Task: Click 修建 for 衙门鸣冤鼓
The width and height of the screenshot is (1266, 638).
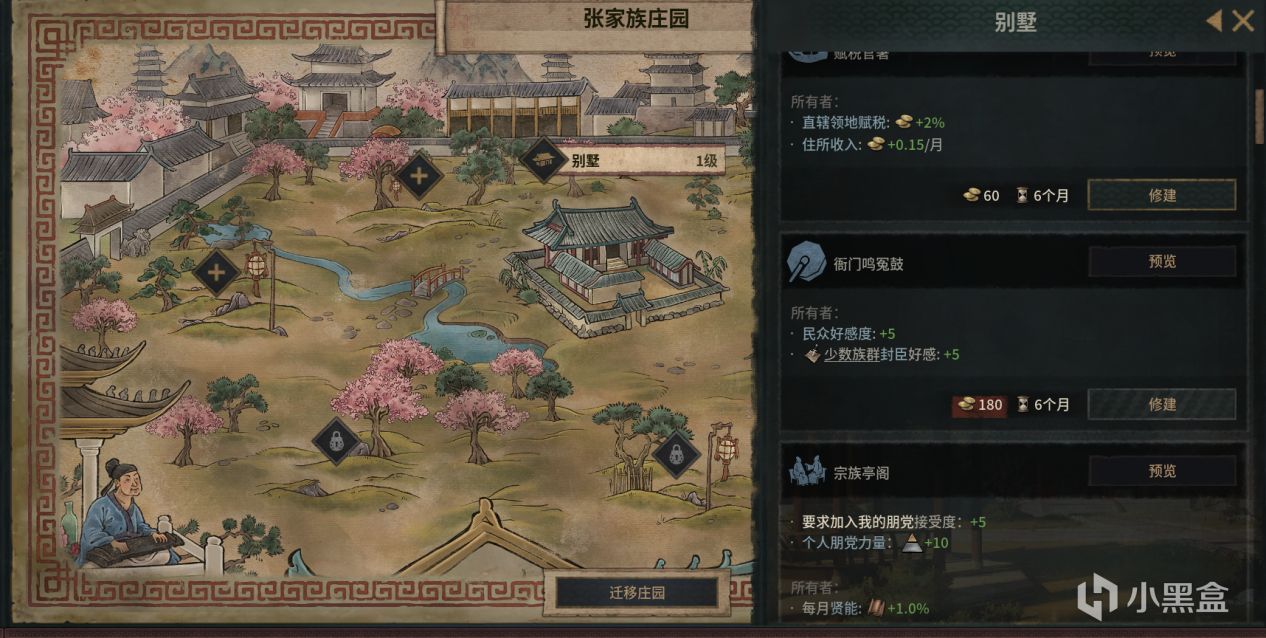Action: pos(1162,404)
